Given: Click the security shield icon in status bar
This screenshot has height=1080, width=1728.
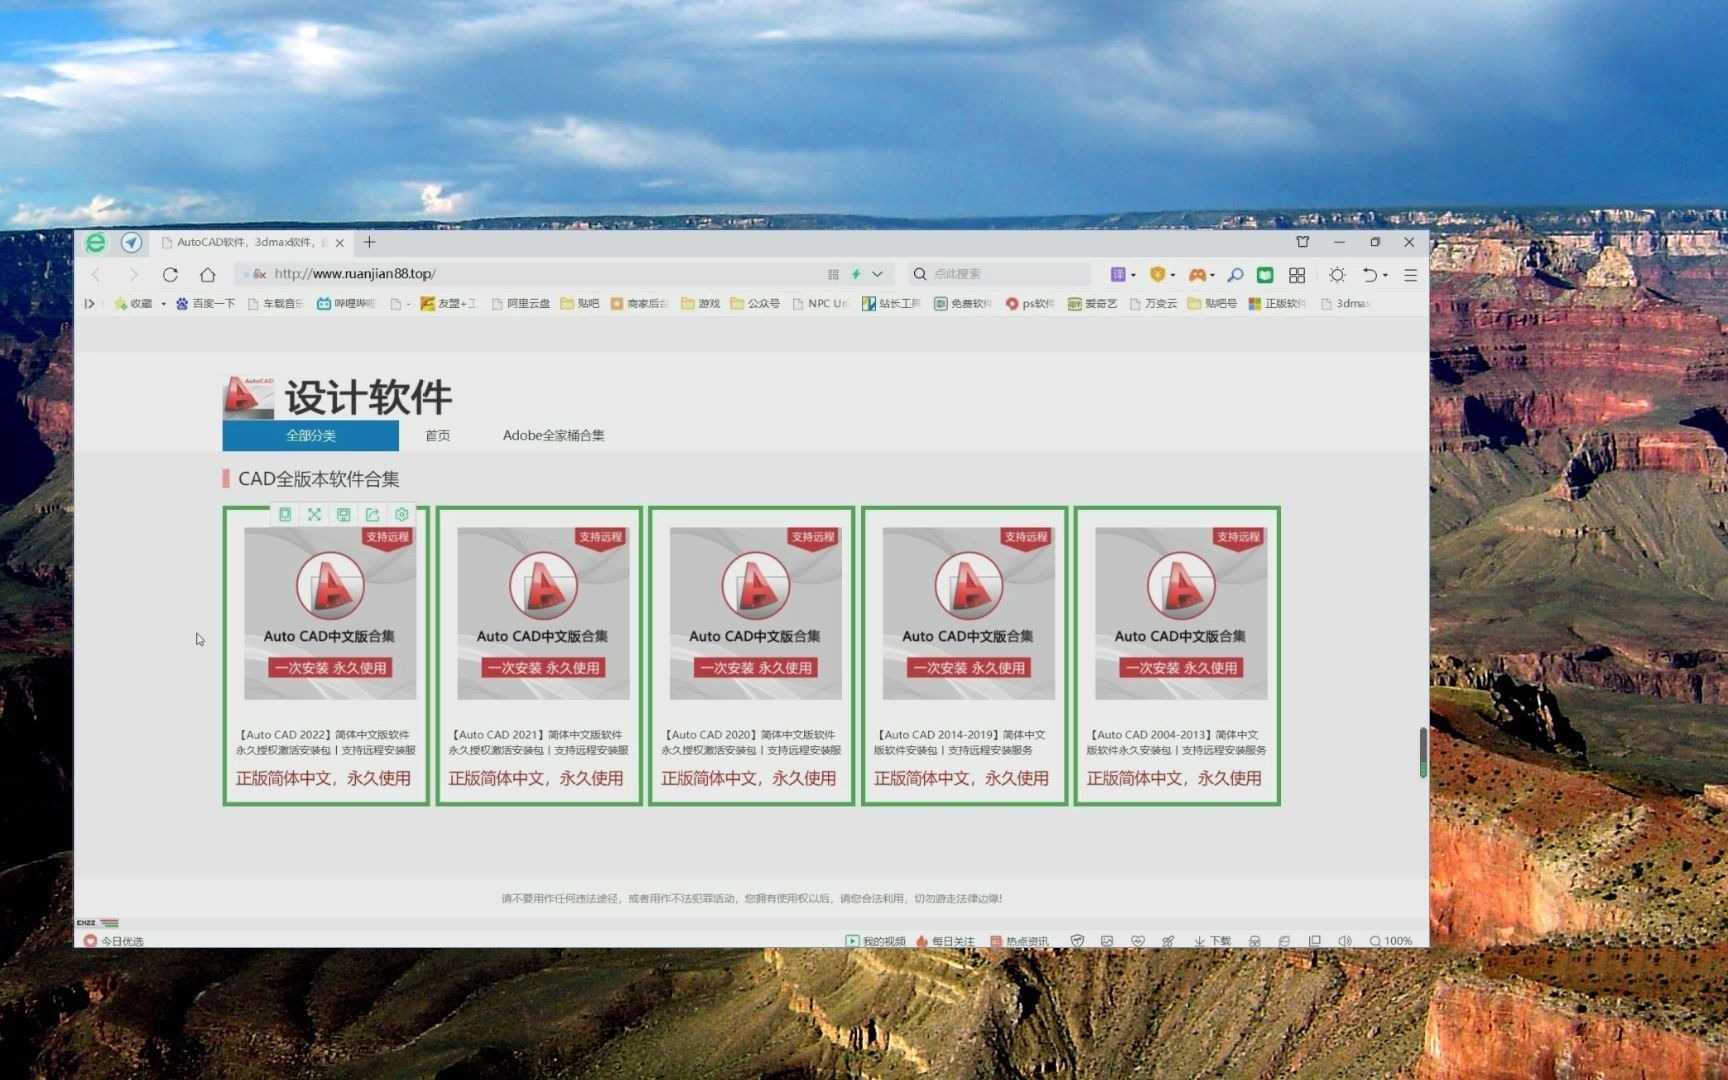Looking at the screenshot, I should point(1077,941).
